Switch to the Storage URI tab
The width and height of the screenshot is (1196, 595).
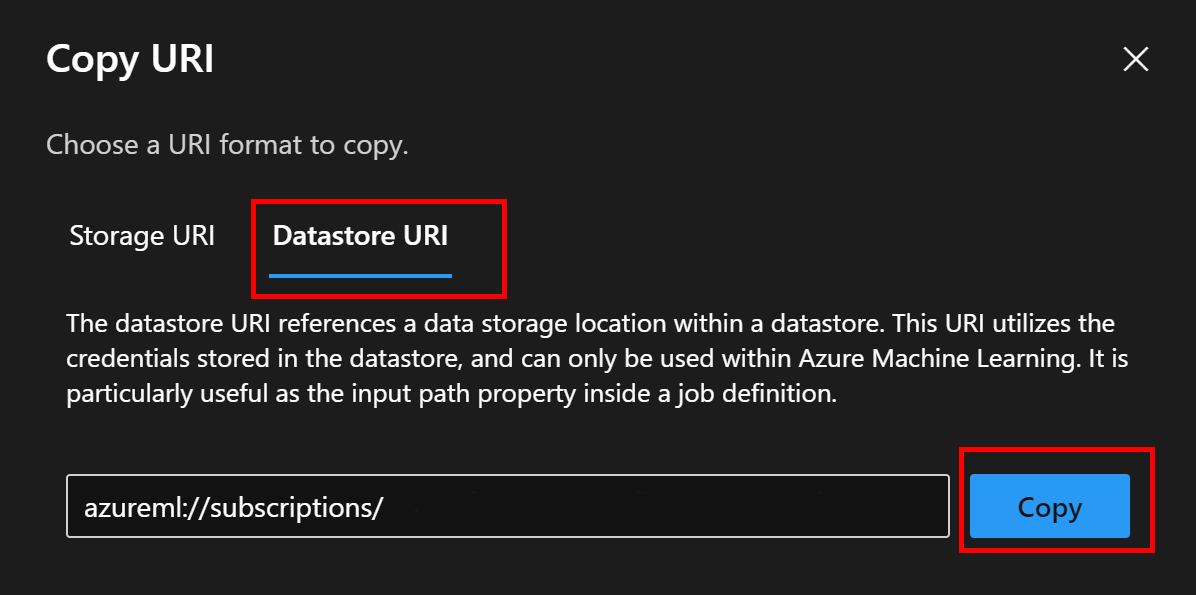(x=142, y=236)
